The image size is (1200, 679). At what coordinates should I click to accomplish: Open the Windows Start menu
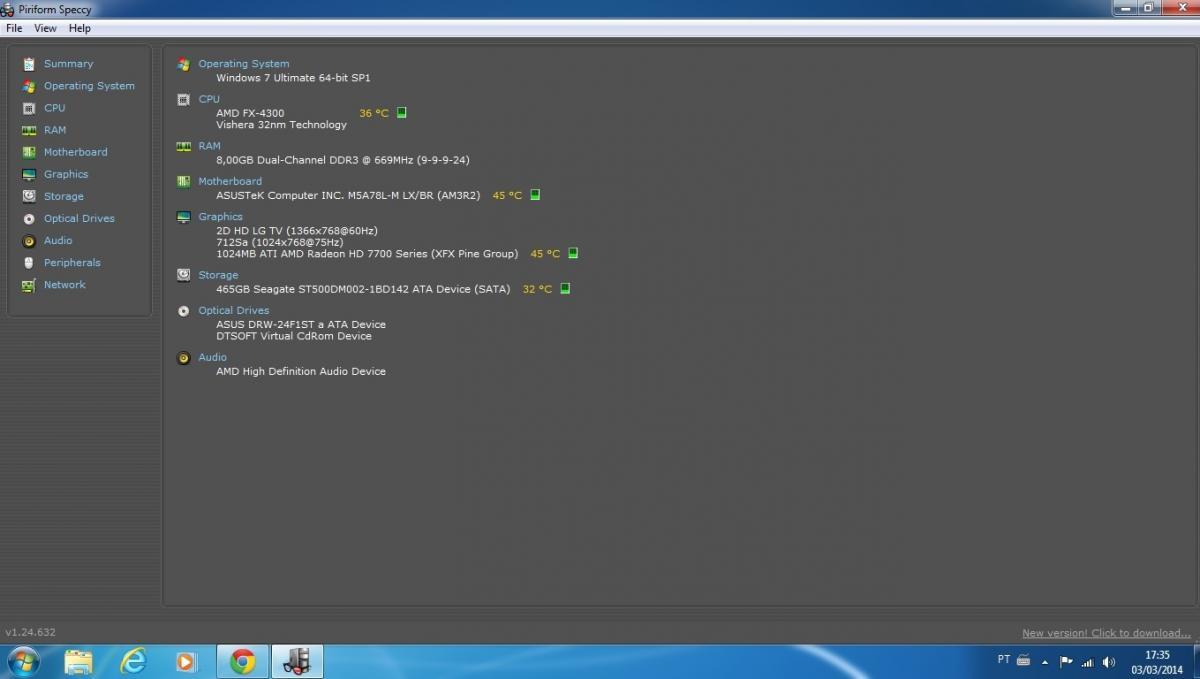pyautogui.click(x=22, y=662)
